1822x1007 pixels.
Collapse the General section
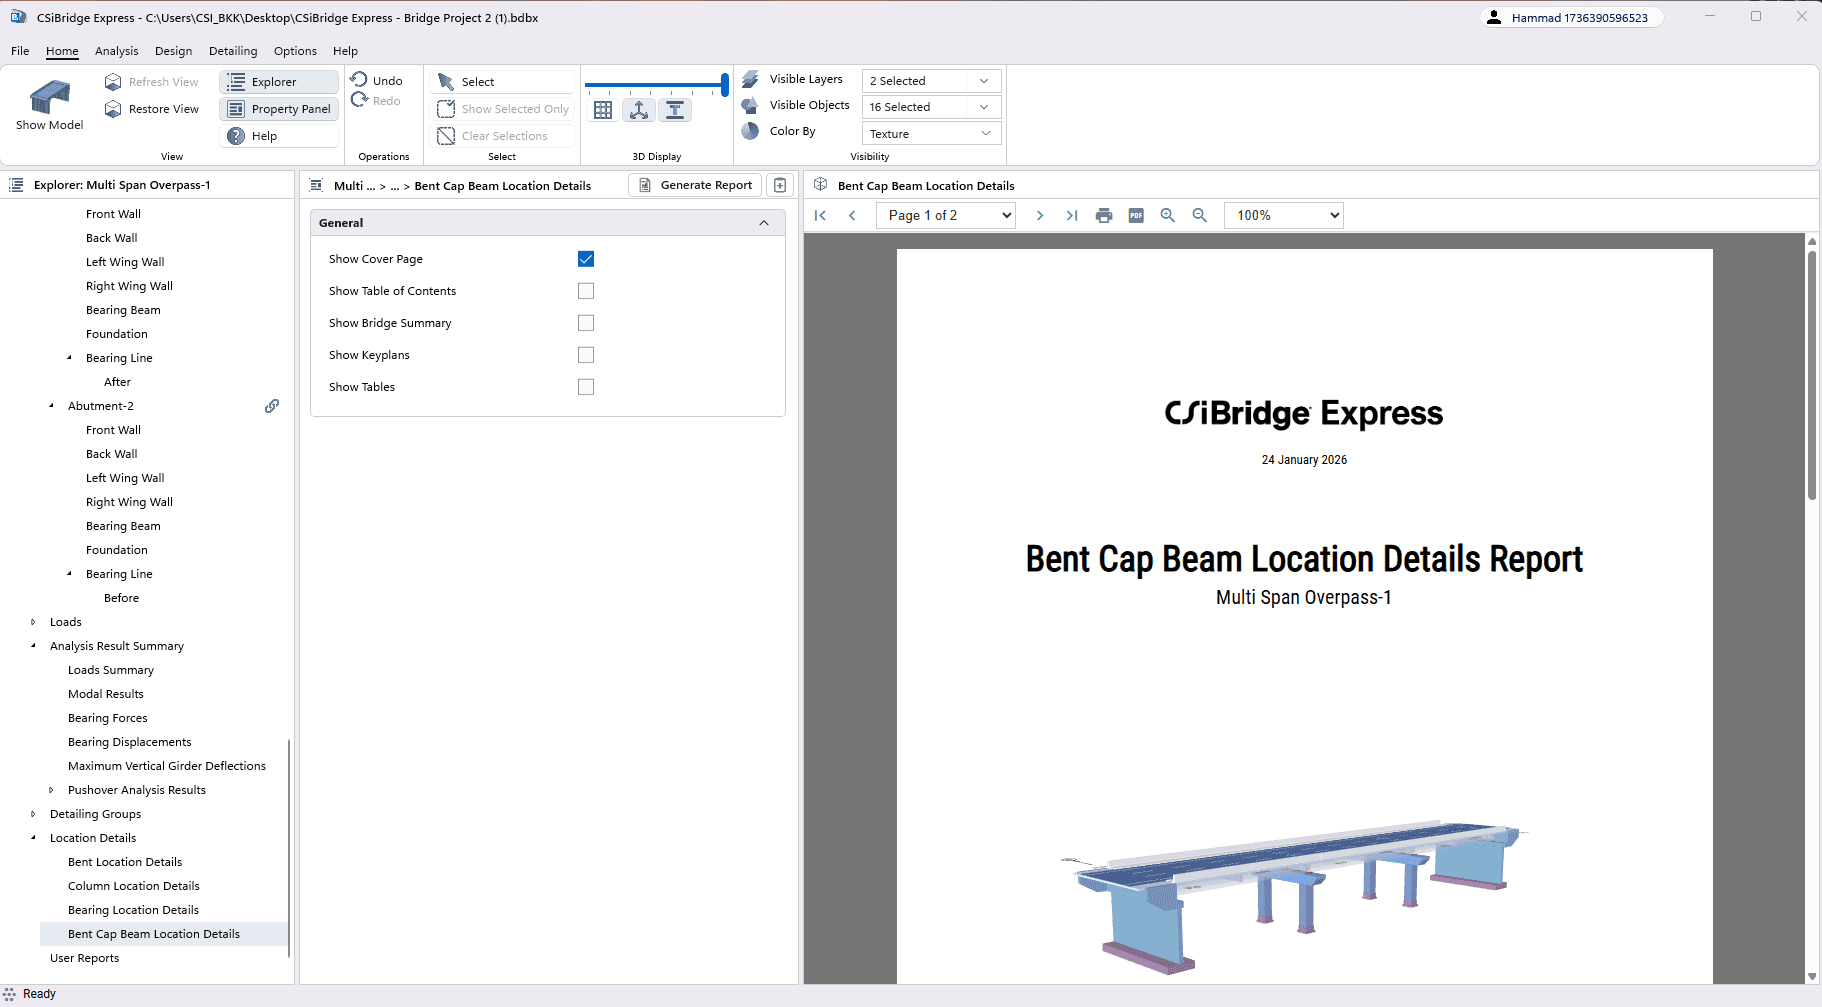click(764, 222)
